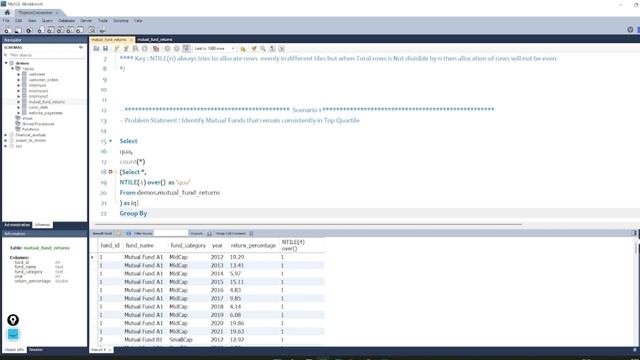This screenshot has width=640, height=360.
Task: Toggle continue-on-error for script execution
Action: pos(156,49)
